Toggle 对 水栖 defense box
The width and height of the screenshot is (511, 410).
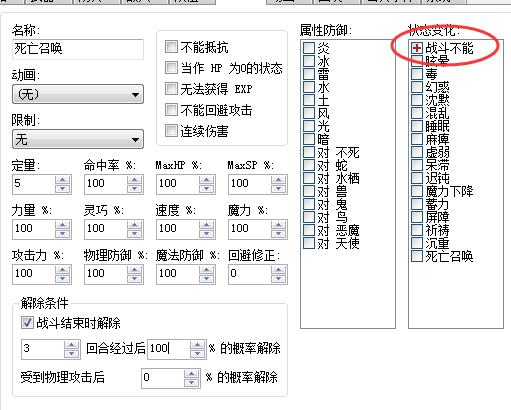309,178
